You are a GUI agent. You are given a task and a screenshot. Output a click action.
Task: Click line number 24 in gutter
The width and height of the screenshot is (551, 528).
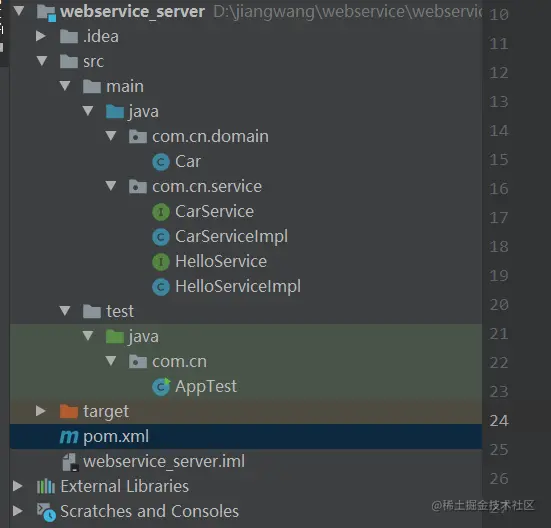click(499, 421)
